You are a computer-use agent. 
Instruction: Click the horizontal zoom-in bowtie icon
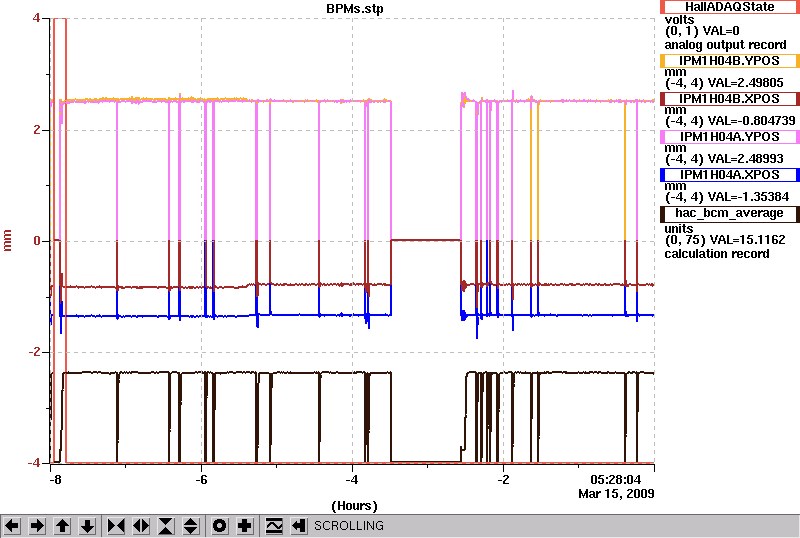[x=116, y=526]
